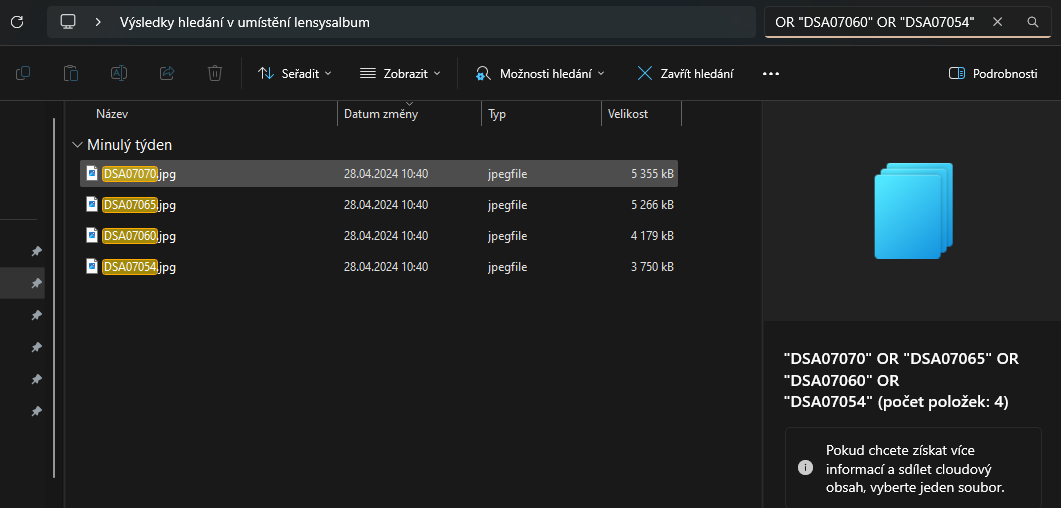Screen dimensions: 1061x508
Task: Open the Zobrazit view dropdown
Action: pyautogui.click(x=400, y=74)
